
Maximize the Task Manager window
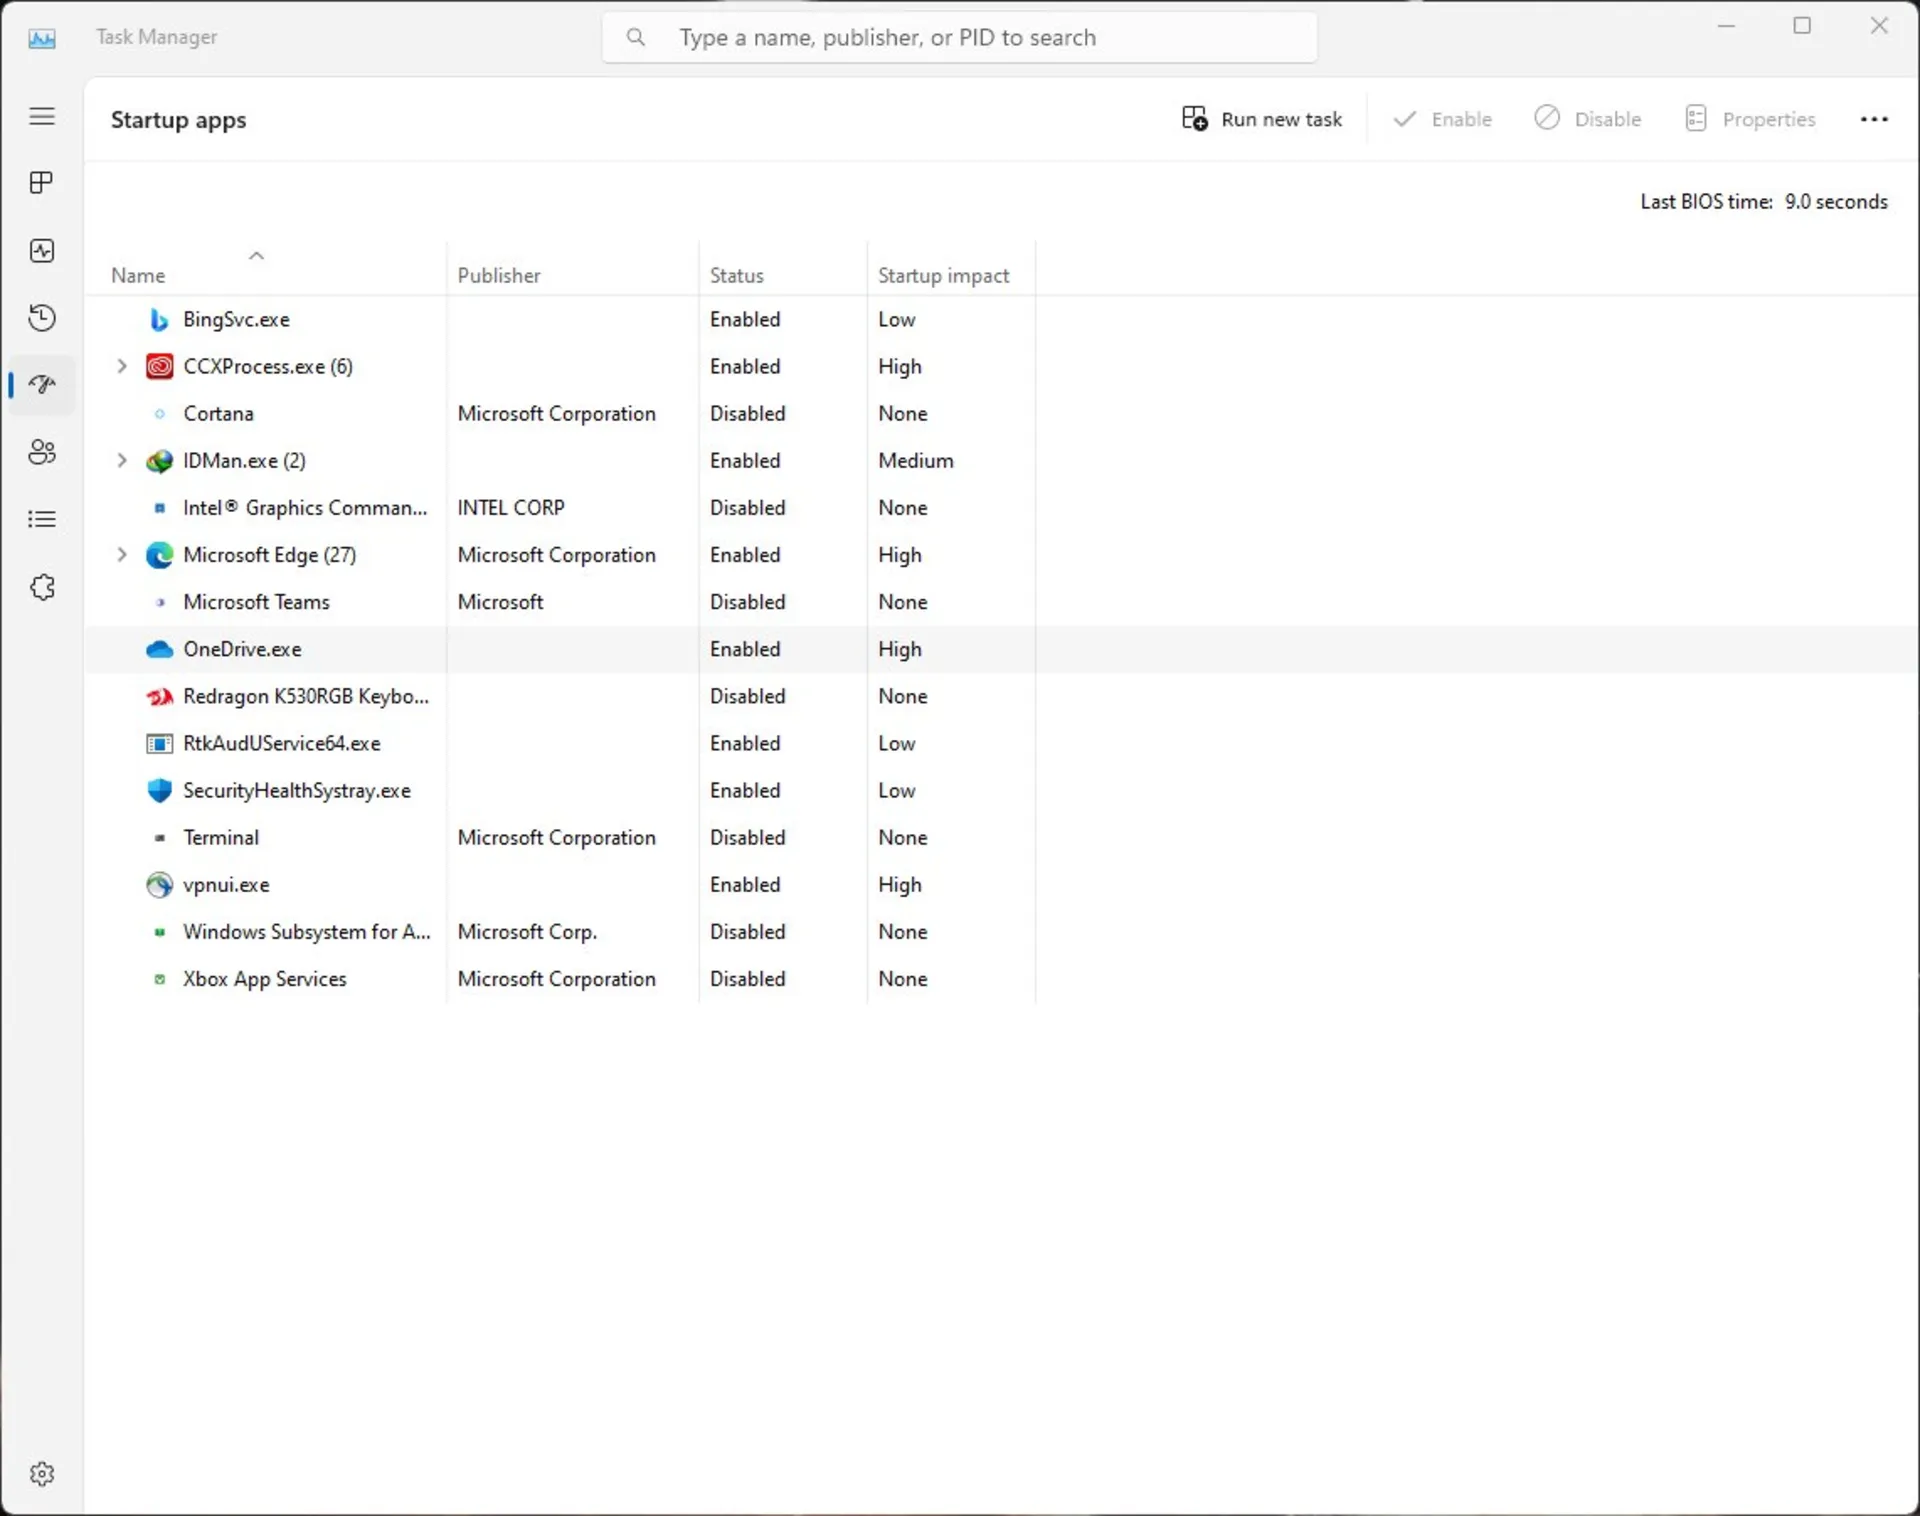1802,26
